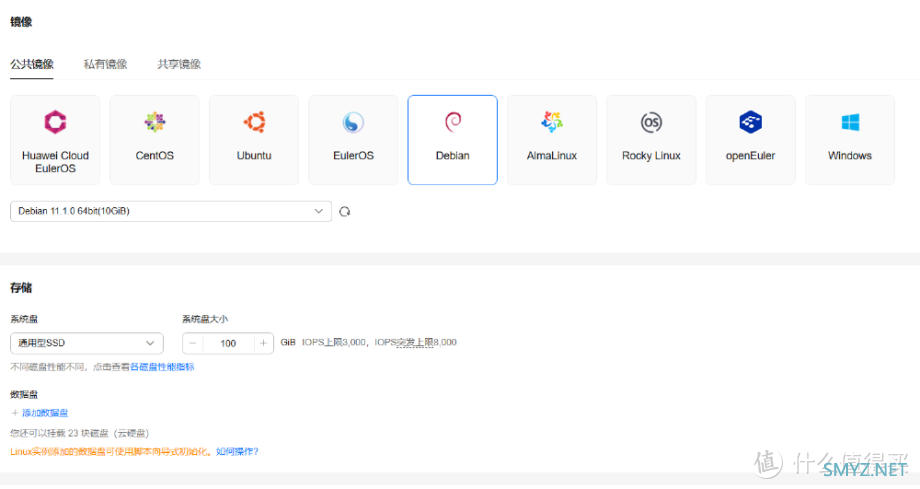Open the 如何操作? help link
This screenshot has height=489, width=920.
click(x=237, y=451)
